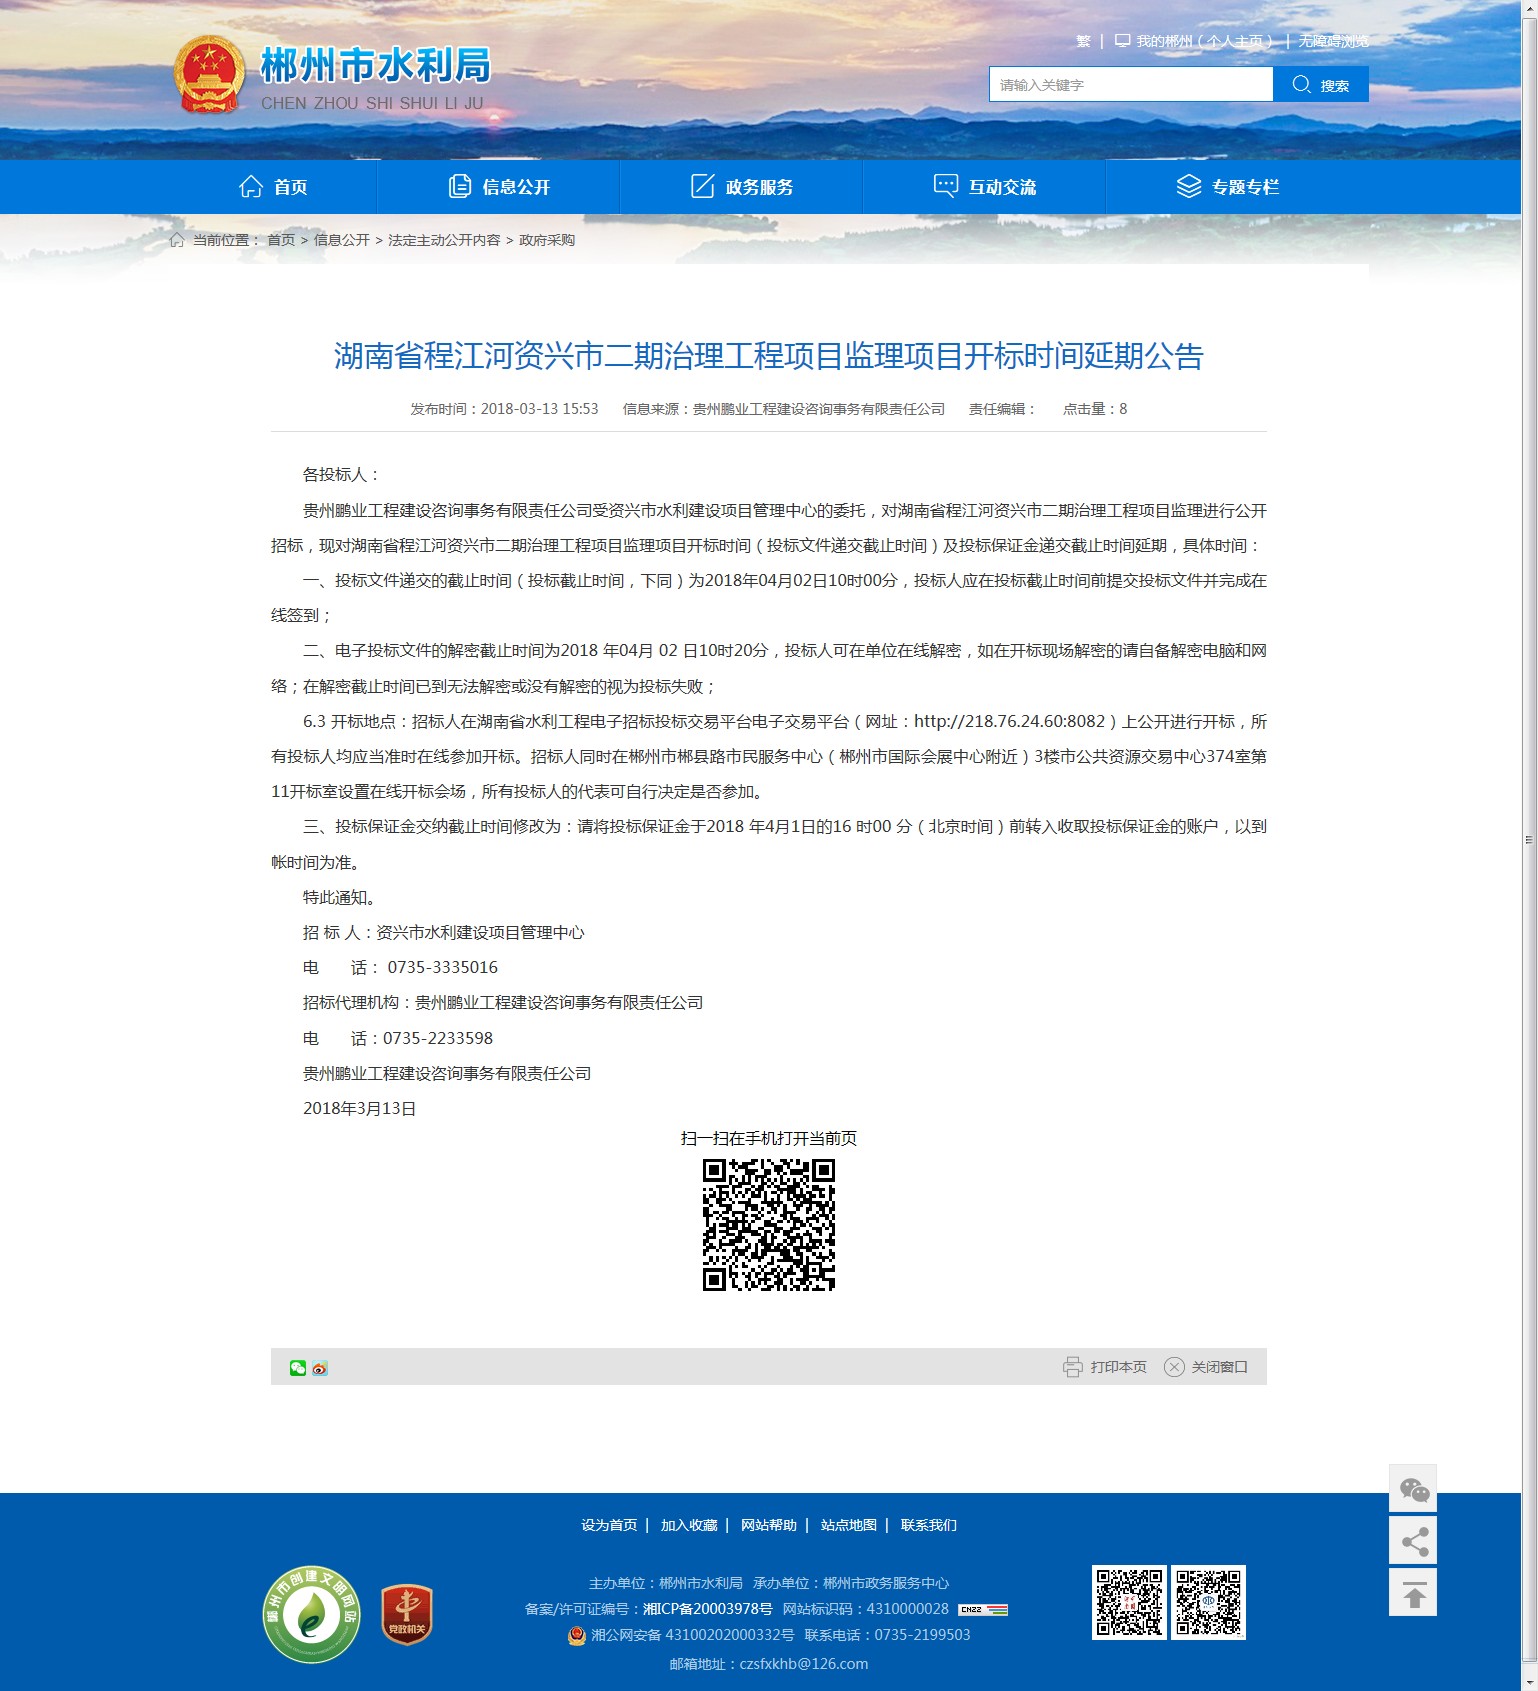Click the right footer QR code
Viewport: 1538px width, 1691px height.
click(1208, 1602)
